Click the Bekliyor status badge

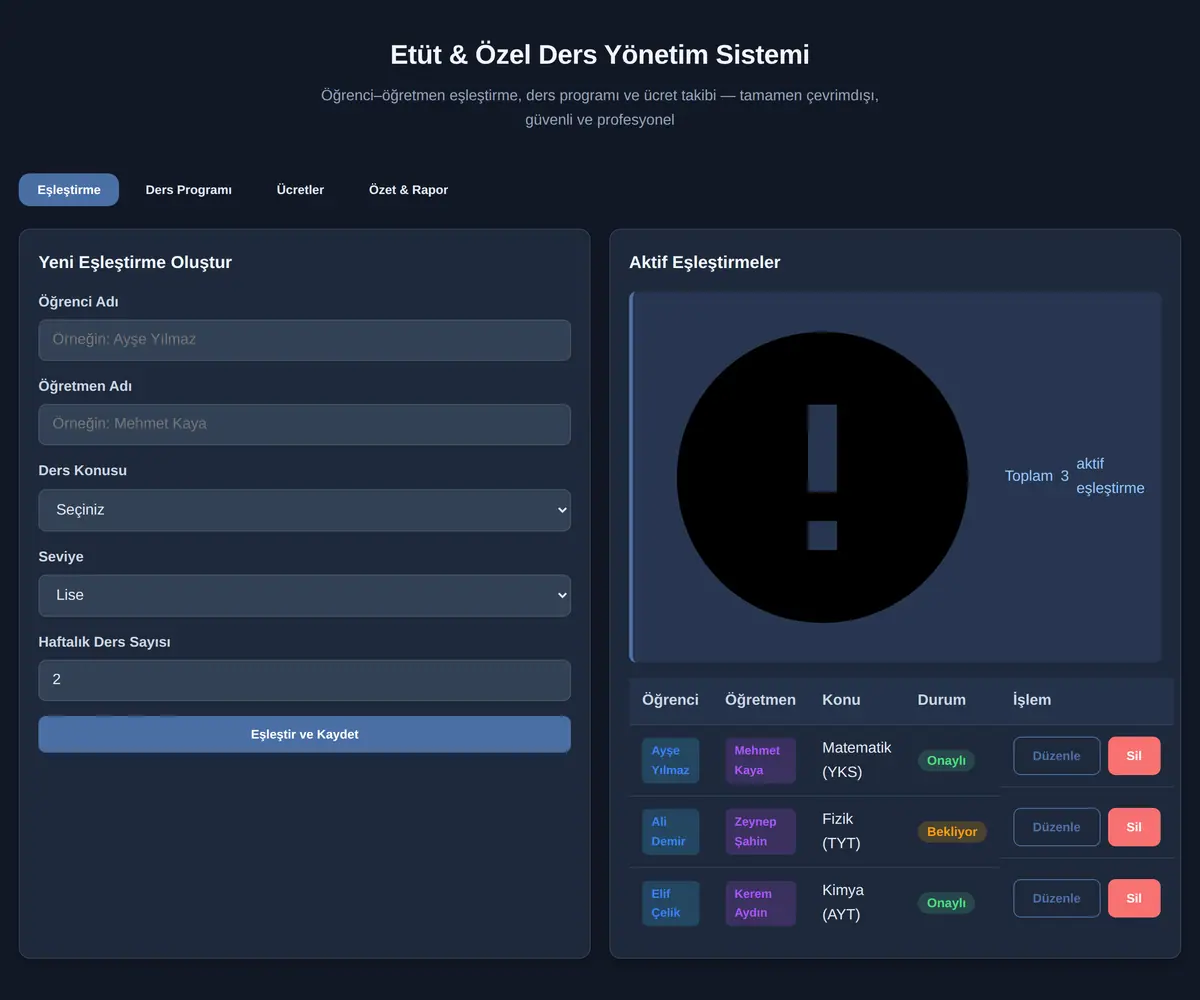click(952, 832)
